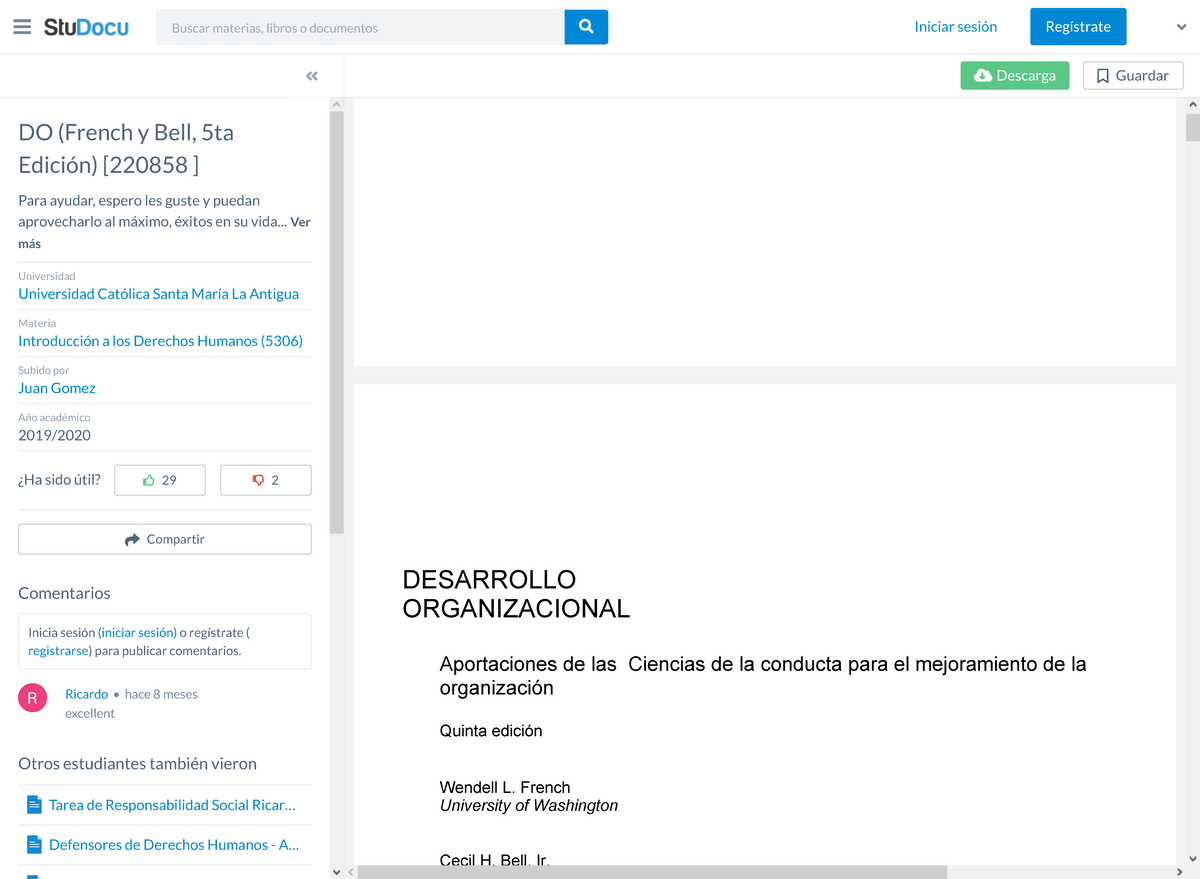
Task: Click the document icon beside Tarea de Responsabilidad Social
Action: (33, 804)
